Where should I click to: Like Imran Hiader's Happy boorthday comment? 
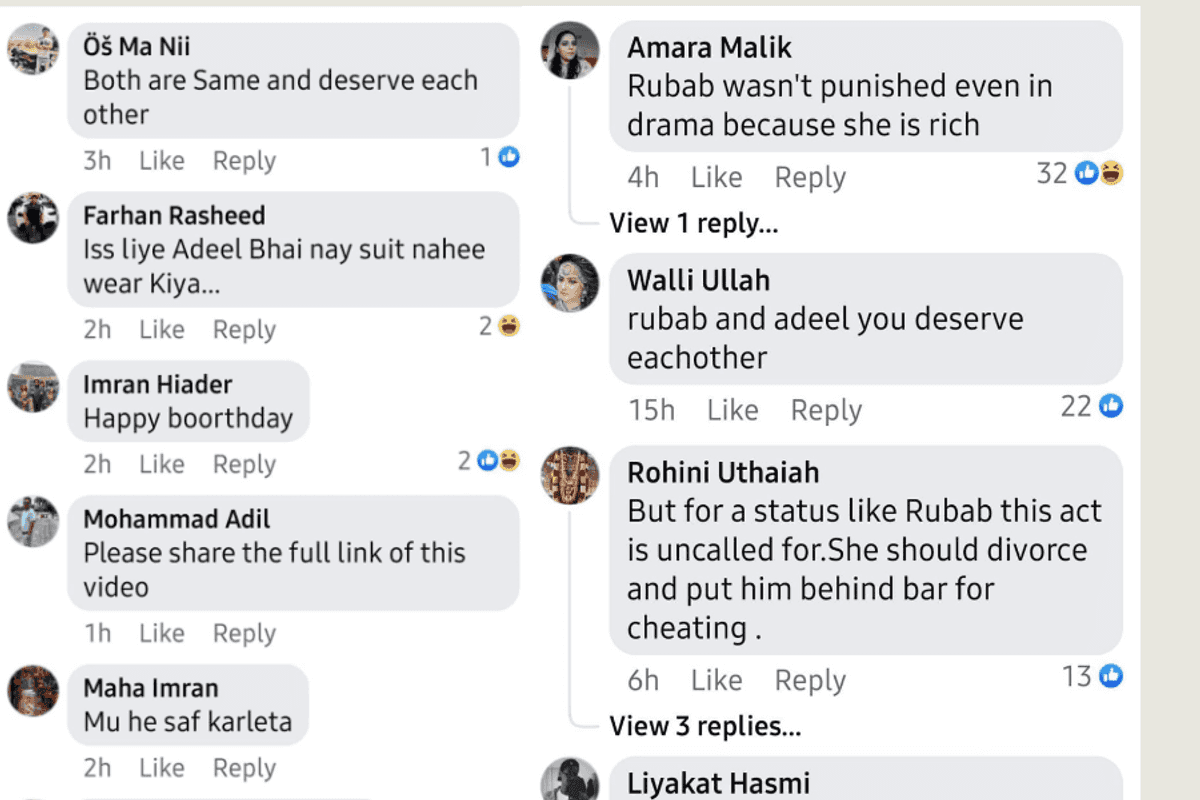pos(161,465)
